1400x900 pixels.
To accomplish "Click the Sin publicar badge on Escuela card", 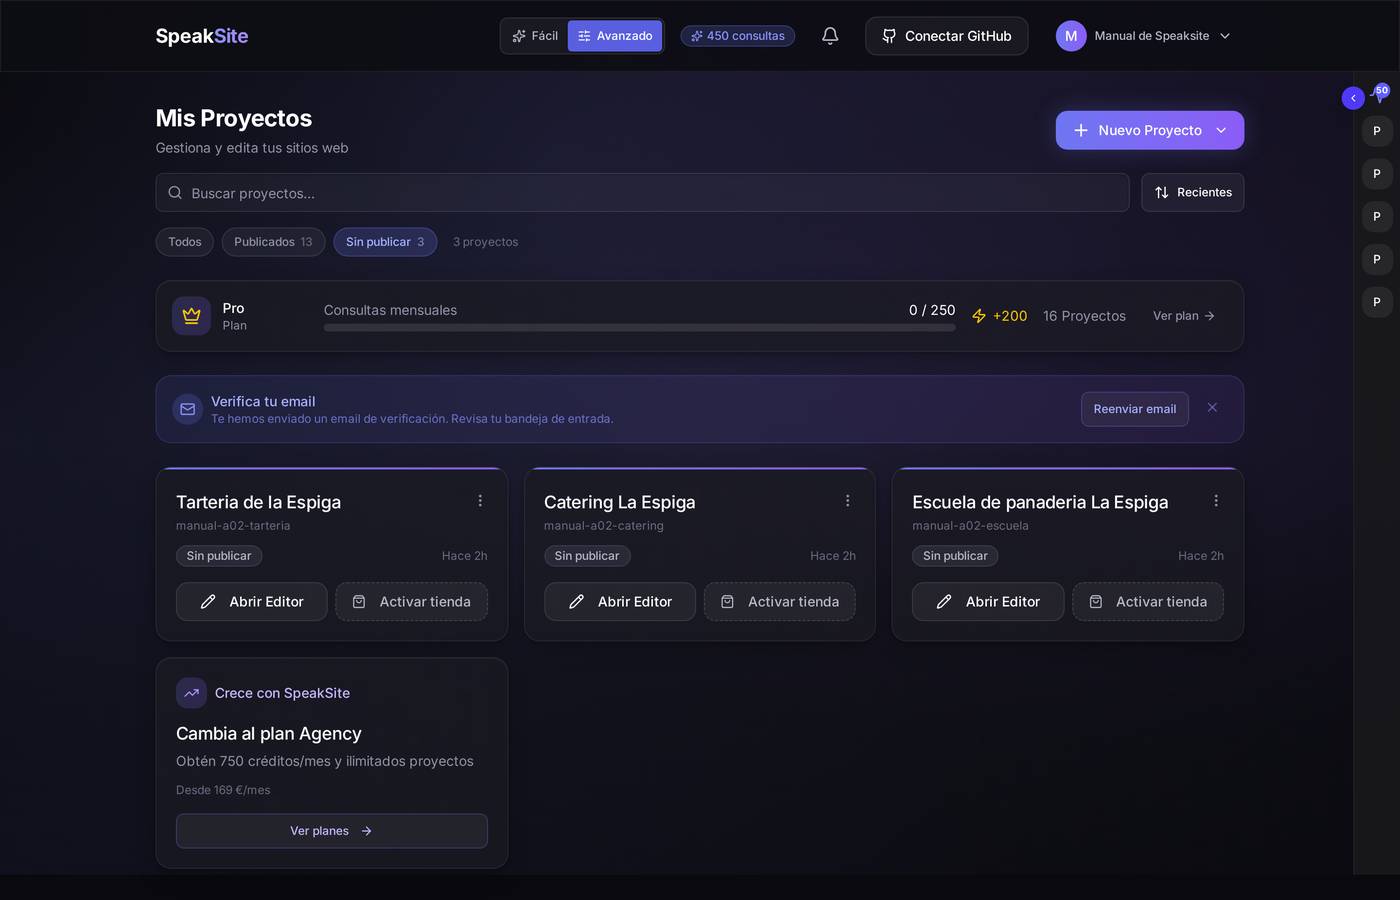I will pyautogui.click(x=955, y=556).
